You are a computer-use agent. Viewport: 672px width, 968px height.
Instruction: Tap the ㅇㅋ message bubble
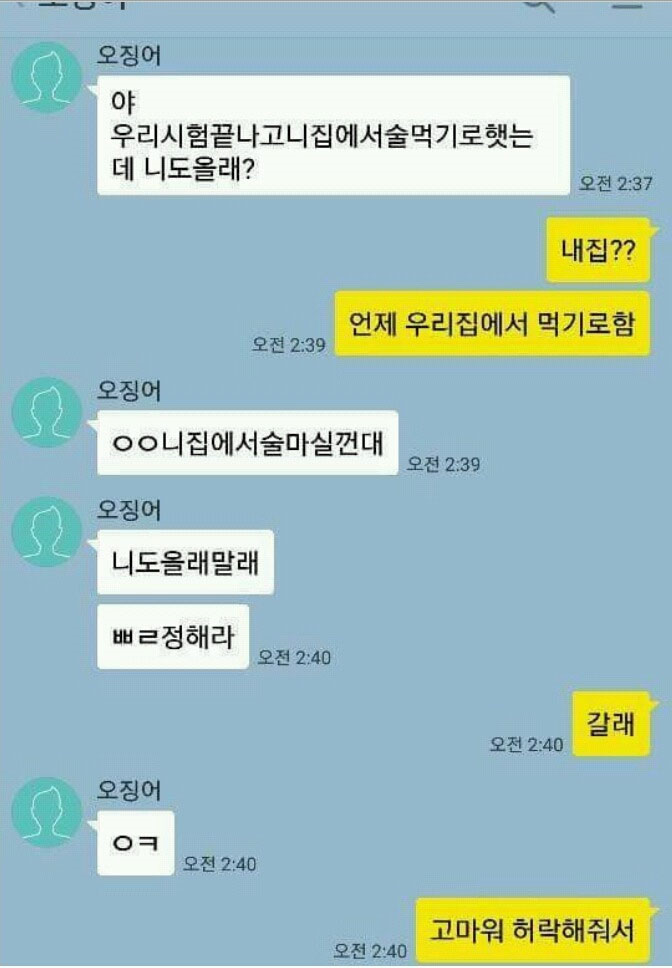tap(136, 843)
